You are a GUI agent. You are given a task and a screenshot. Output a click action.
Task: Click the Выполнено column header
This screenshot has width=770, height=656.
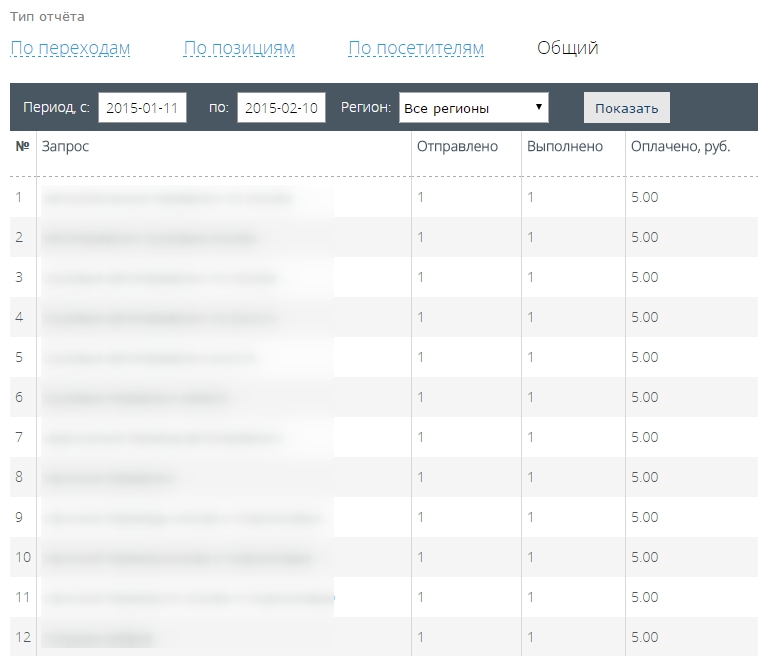pyautogui.click(x=565, y=147)
